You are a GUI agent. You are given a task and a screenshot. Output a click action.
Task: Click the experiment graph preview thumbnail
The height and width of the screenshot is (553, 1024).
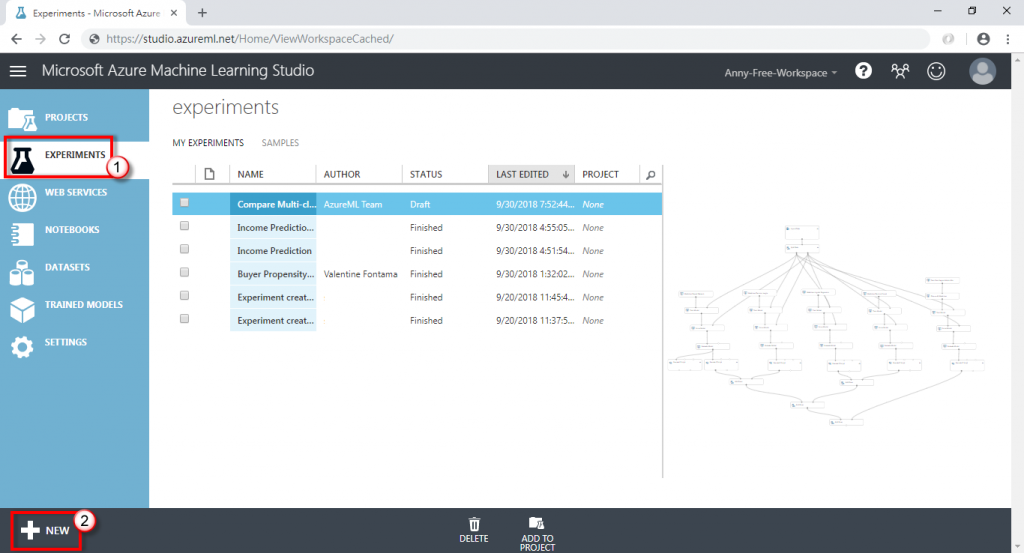point(826,324)
